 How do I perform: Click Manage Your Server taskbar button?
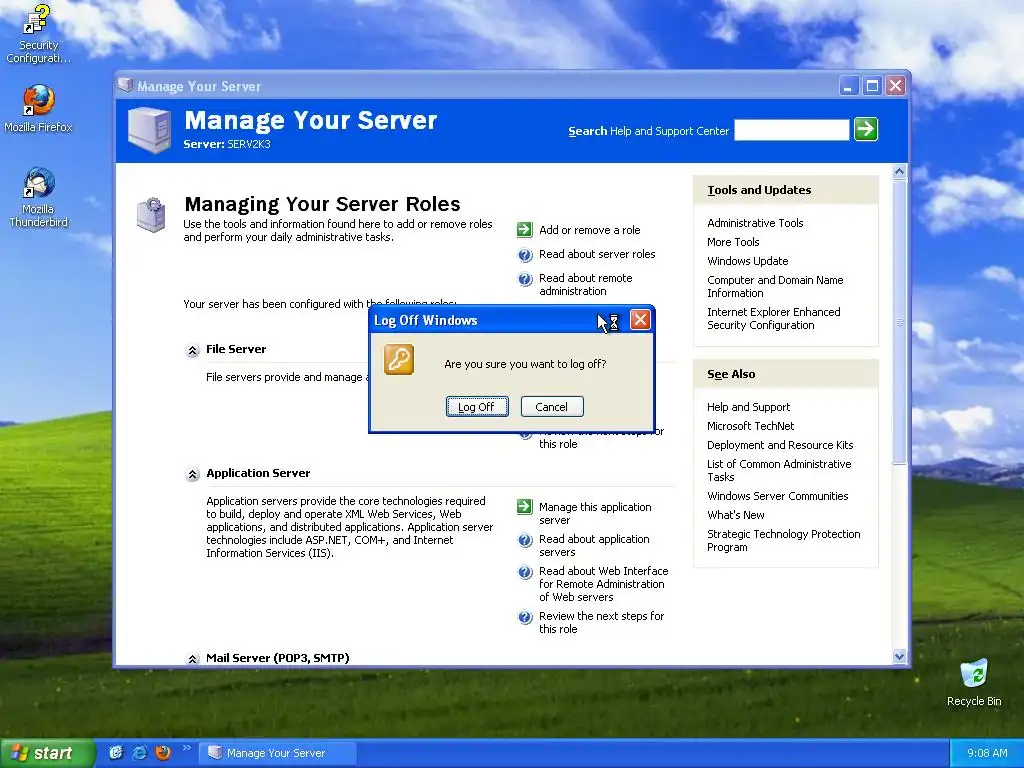coord(278,753)
